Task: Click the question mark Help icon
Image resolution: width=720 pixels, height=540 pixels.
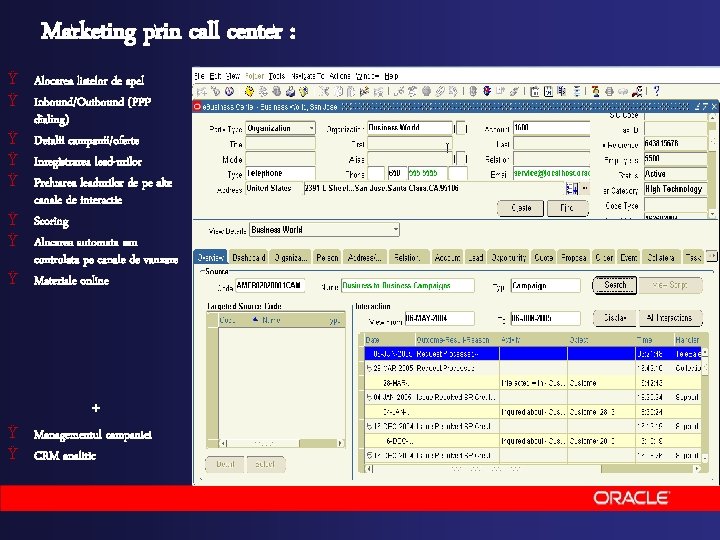Action: [657, 91]
